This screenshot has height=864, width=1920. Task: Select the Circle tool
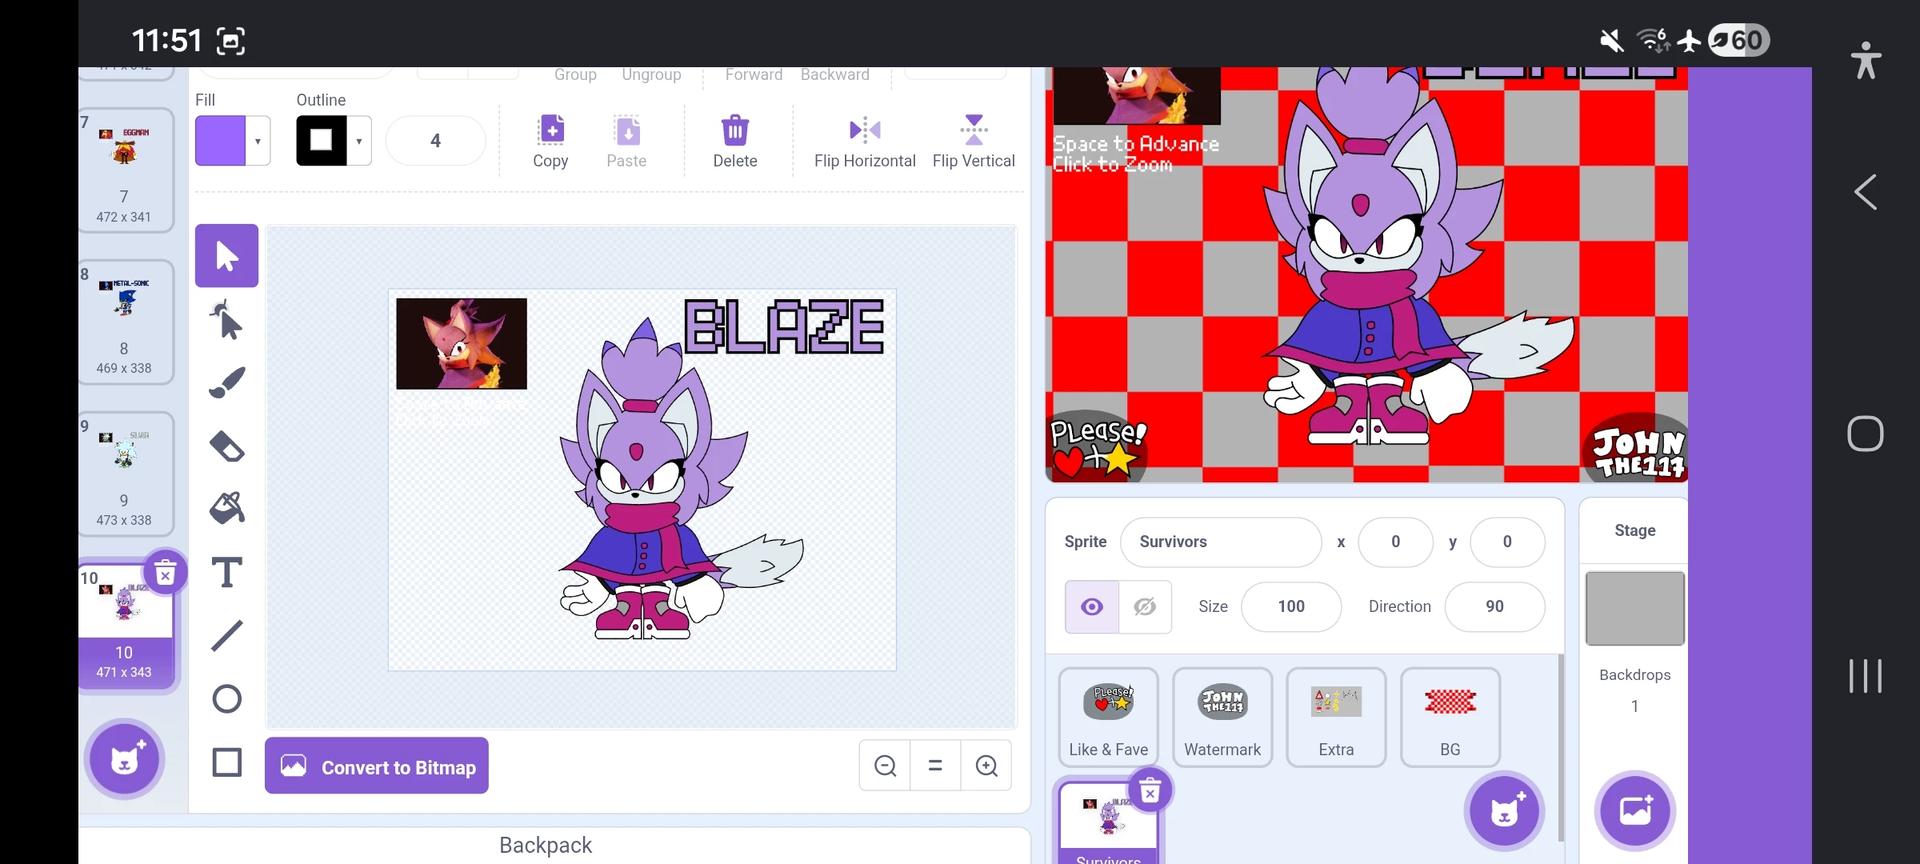pyautogui.click(x=227, y=699)
